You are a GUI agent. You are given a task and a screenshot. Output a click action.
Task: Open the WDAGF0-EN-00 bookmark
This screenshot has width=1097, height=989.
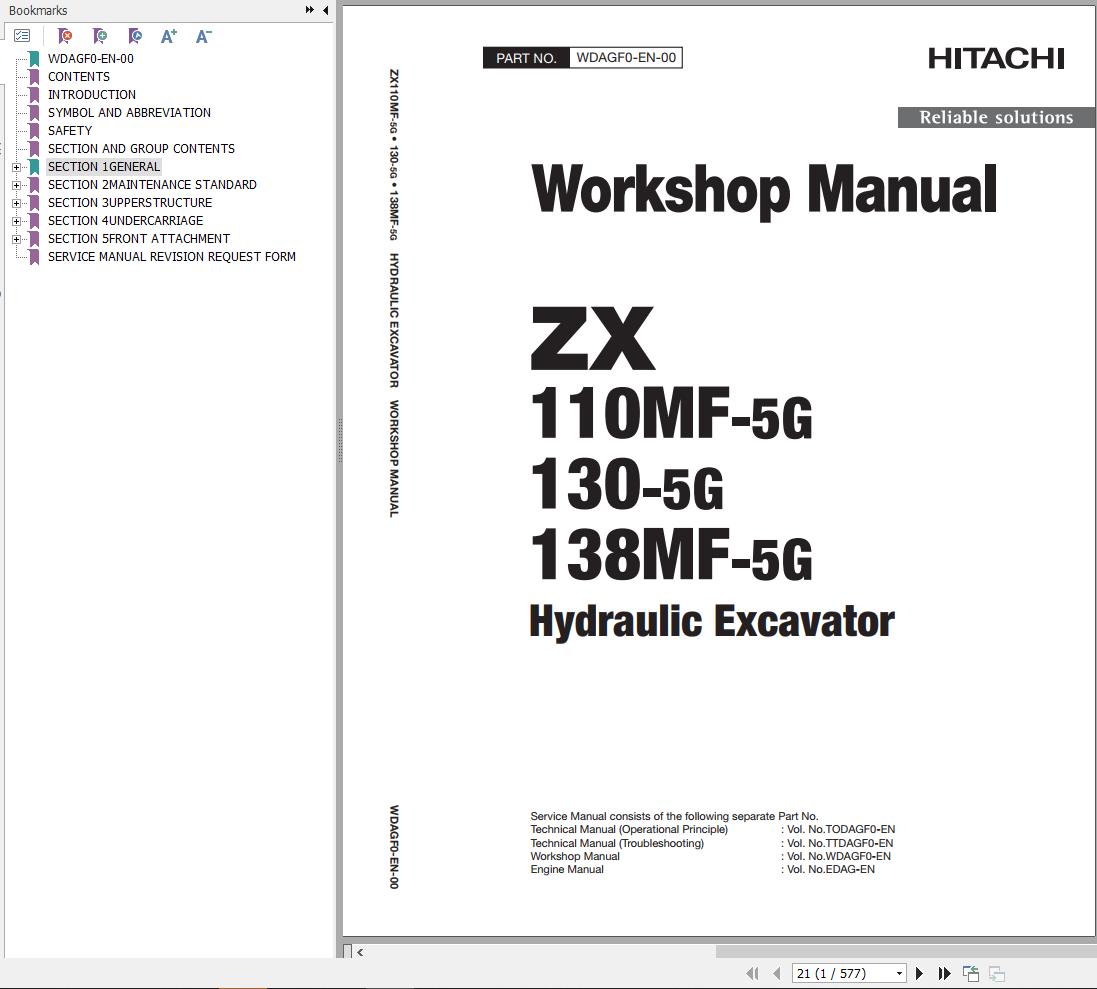click(x=90, y=59)
